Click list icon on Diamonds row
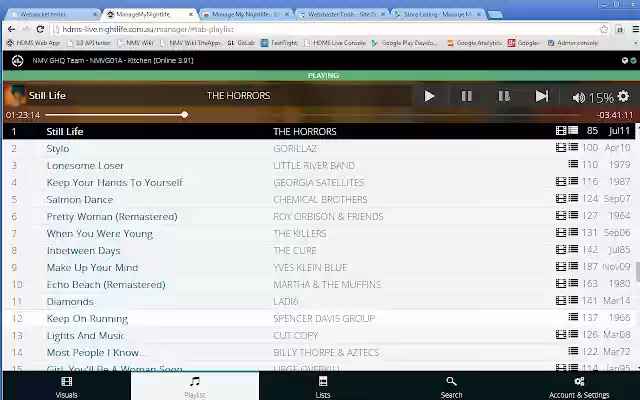This screenshot has height=400, width=640. tap(573, 300)
